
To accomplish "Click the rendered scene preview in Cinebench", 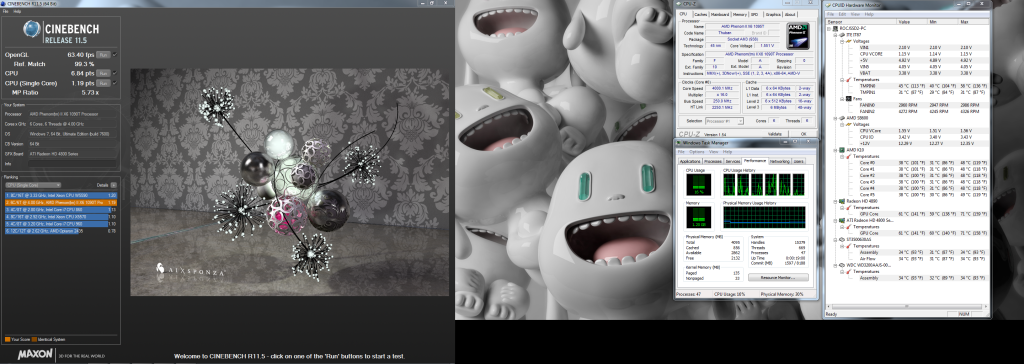I will click(290, 182).
